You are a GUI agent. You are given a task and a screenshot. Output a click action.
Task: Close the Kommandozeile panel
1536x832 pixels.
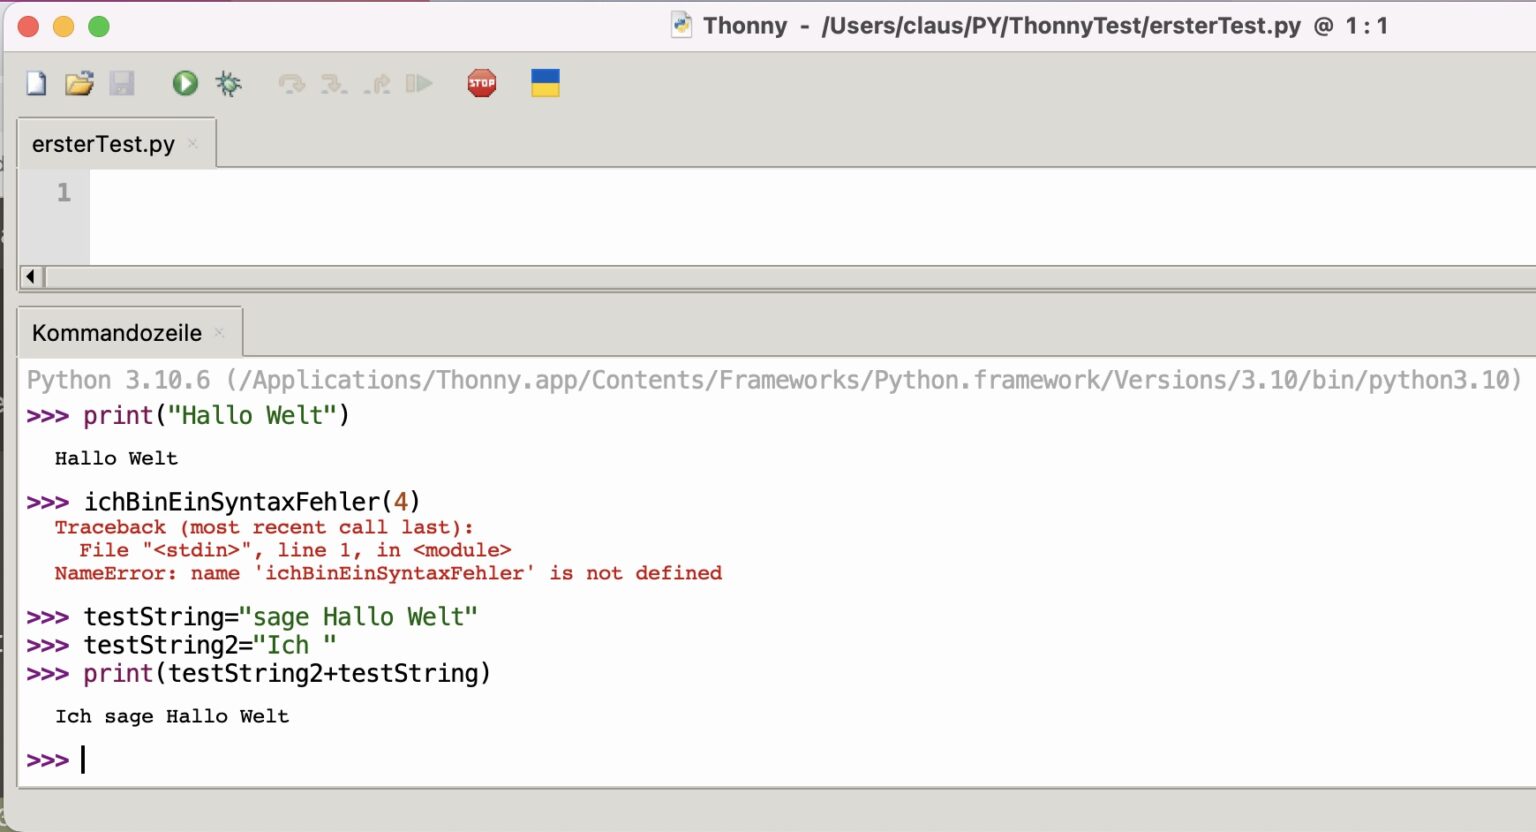pos(219,333)
